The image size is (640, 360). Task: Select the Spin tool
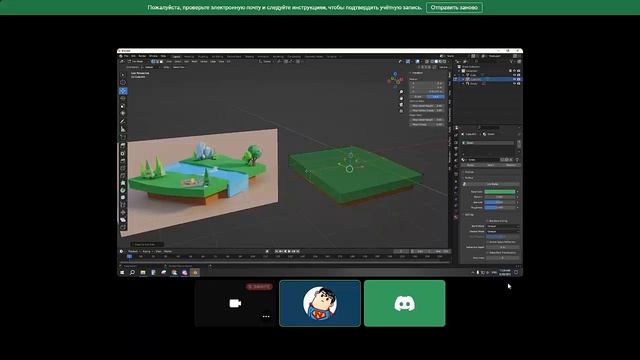pyautogui.click(x=123, y=190)
